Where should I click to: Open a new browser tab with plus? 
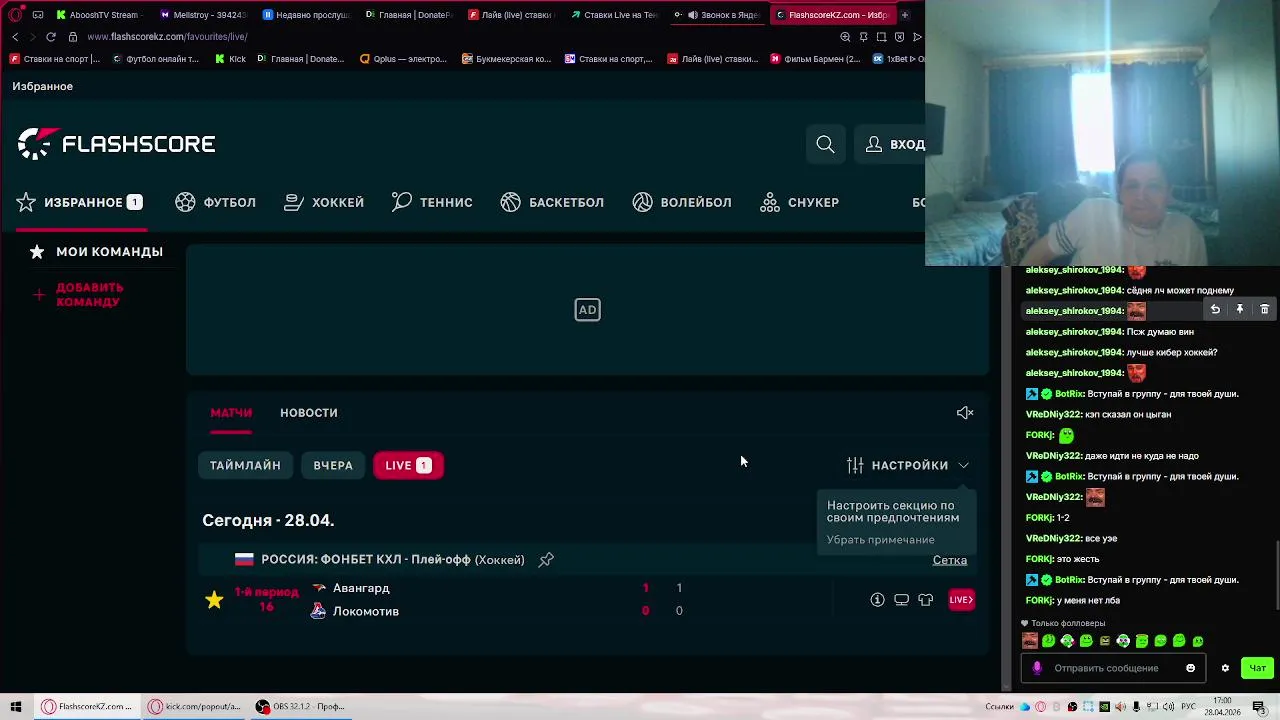pyautogui.click(x=904, y=15)
